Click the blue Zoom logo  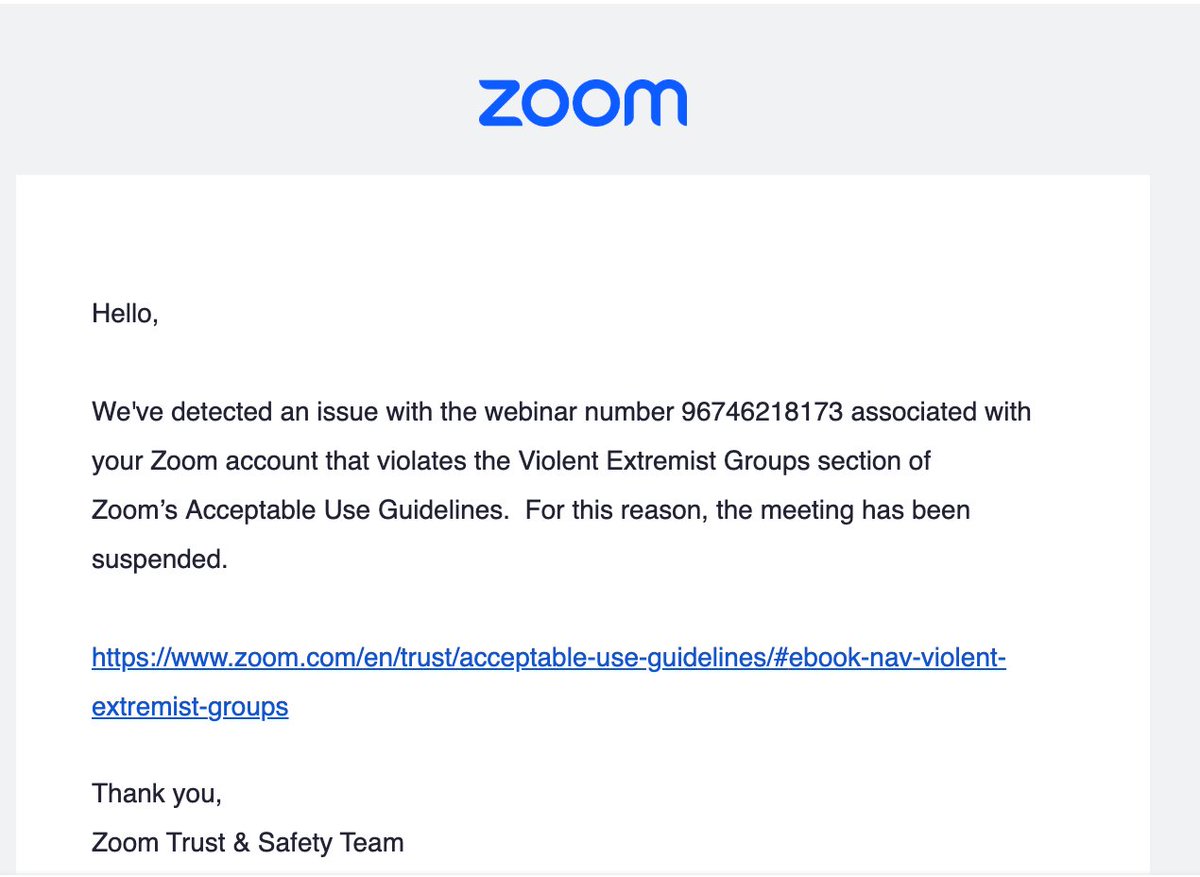click(x=582, y=104)
